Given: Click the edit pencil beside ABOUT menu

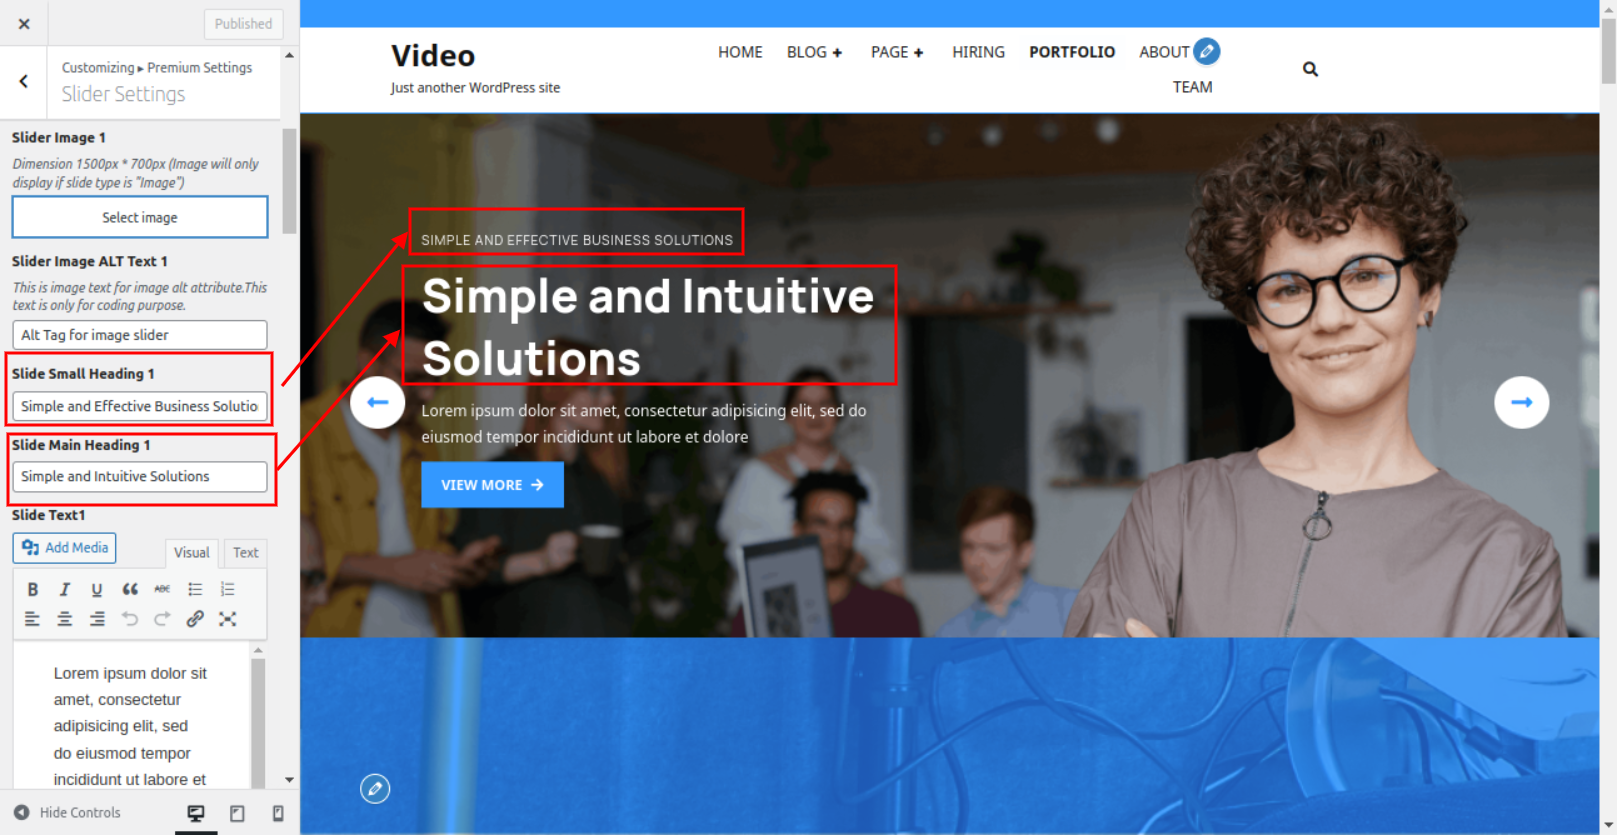Looking at the screenshot, I should [1207, 51].
